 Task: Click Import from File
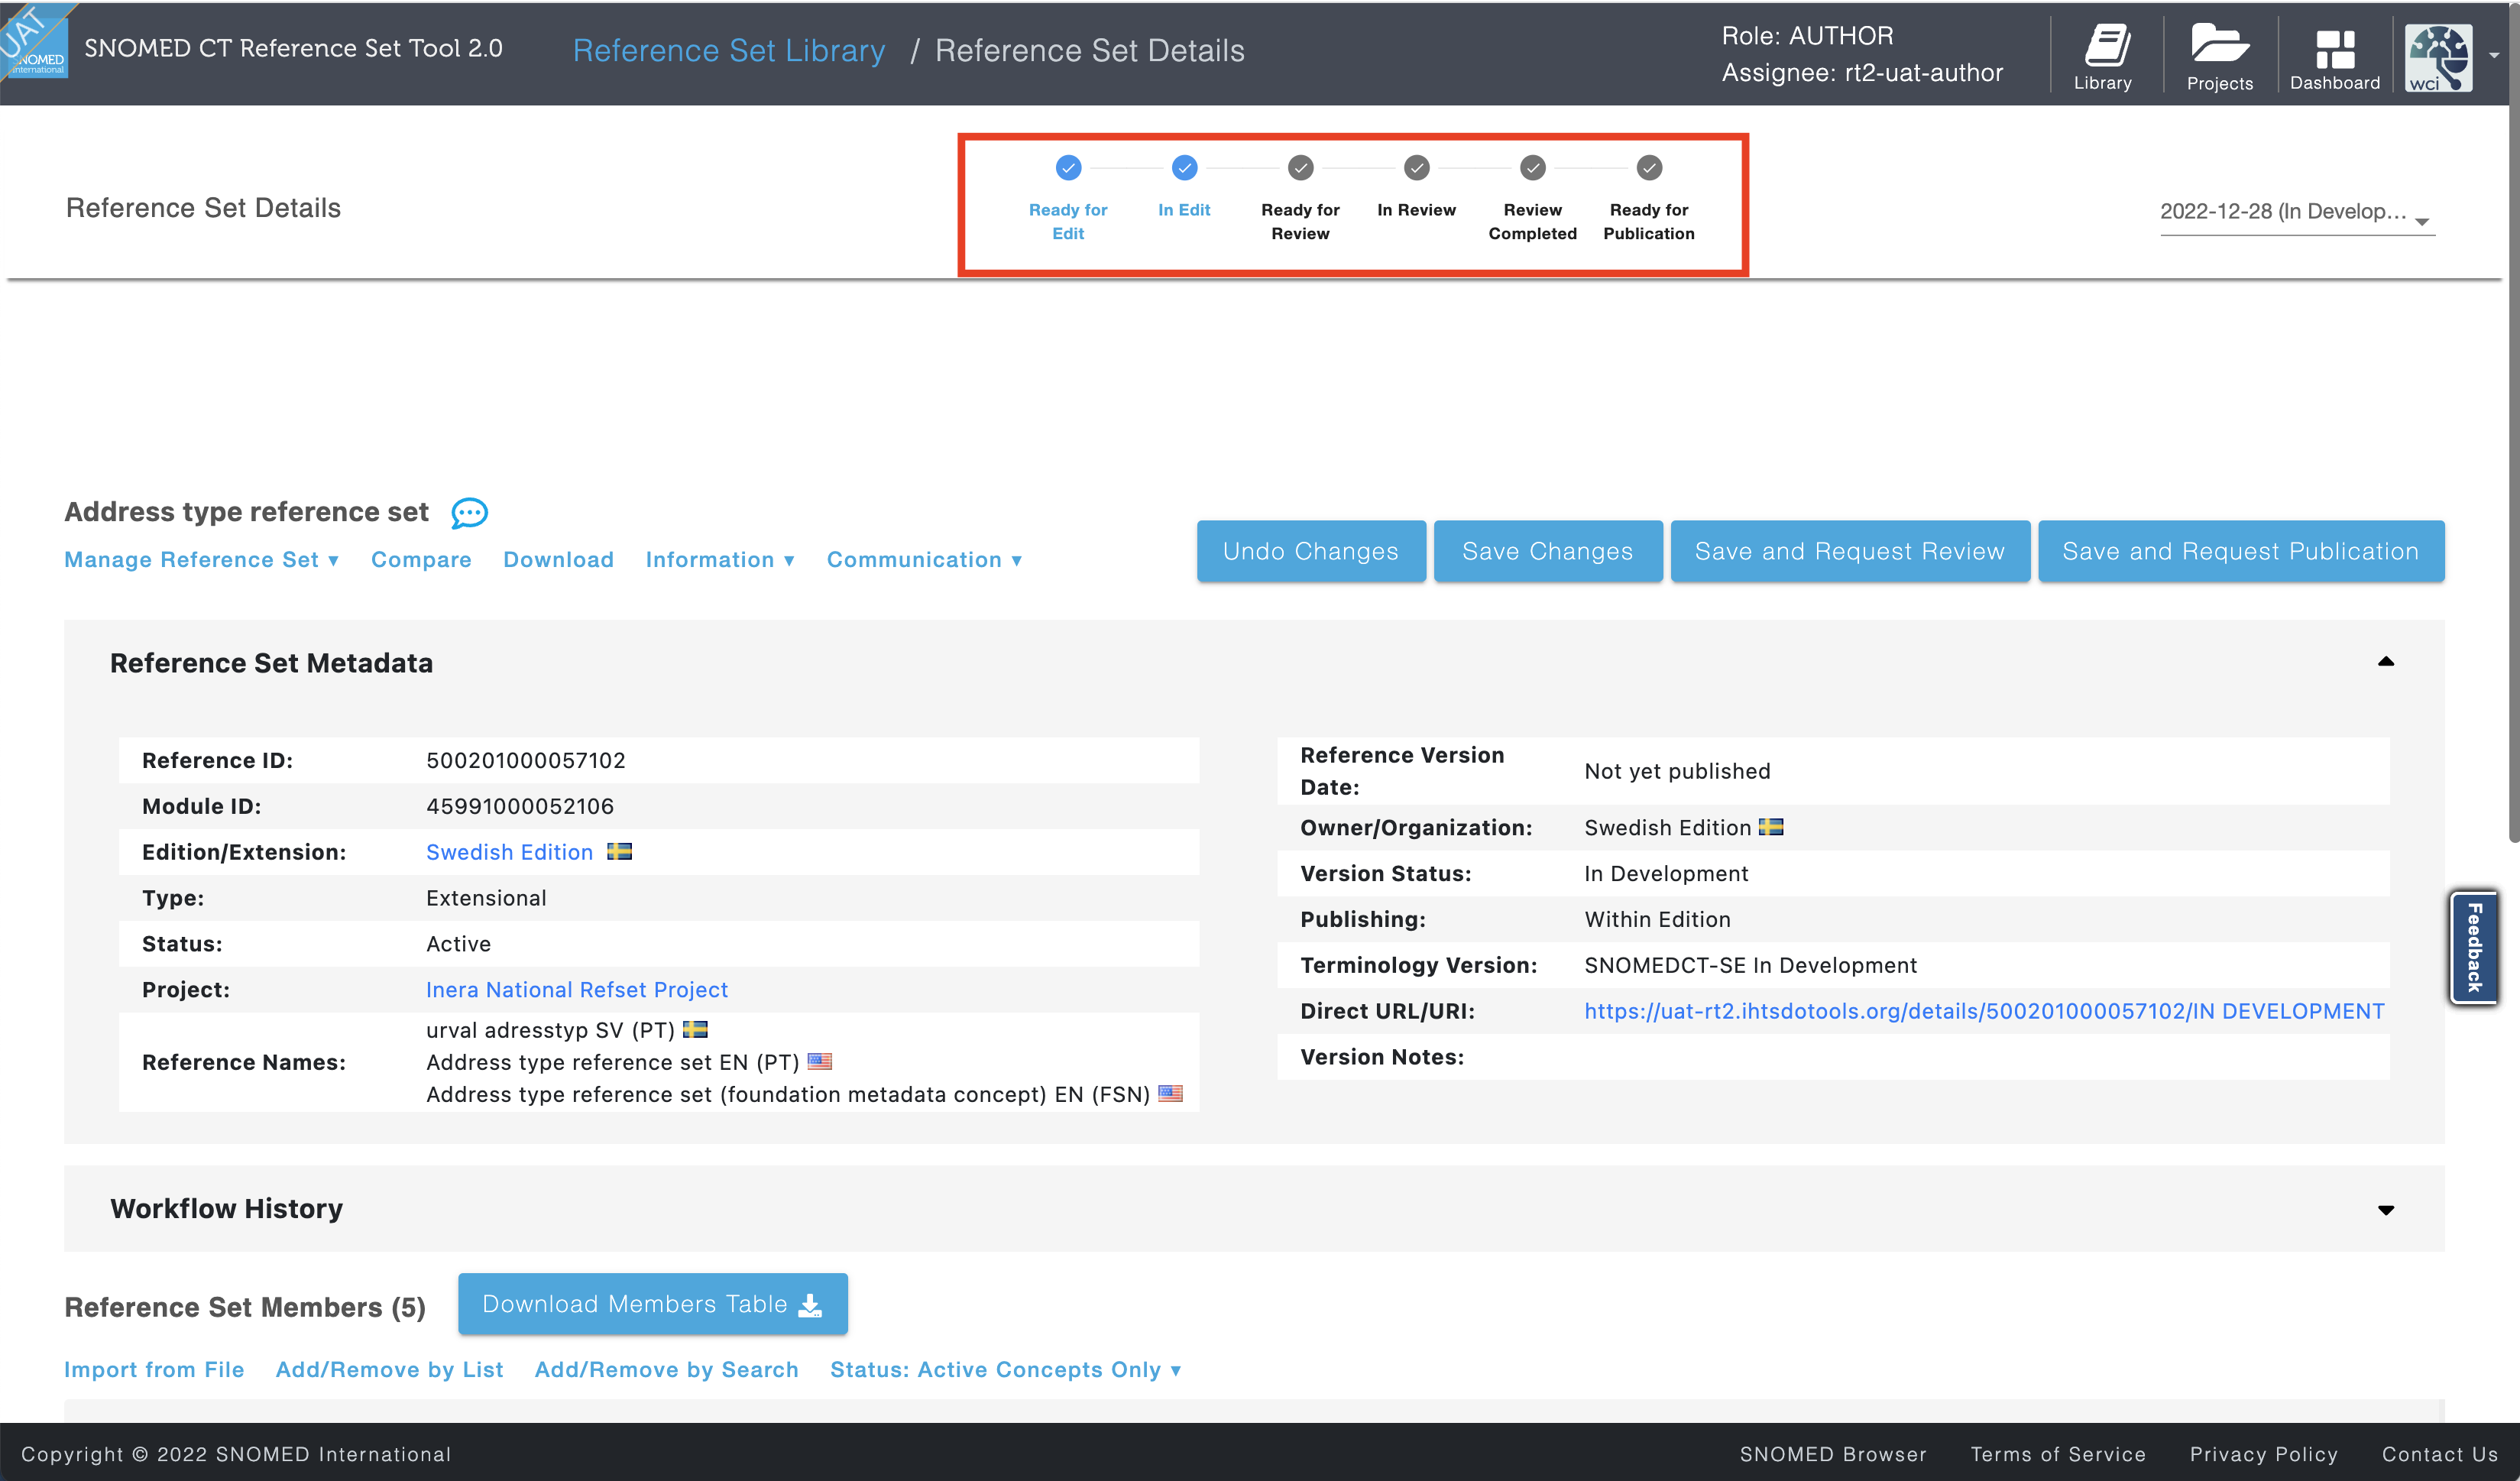click(x=154, y=1369)
